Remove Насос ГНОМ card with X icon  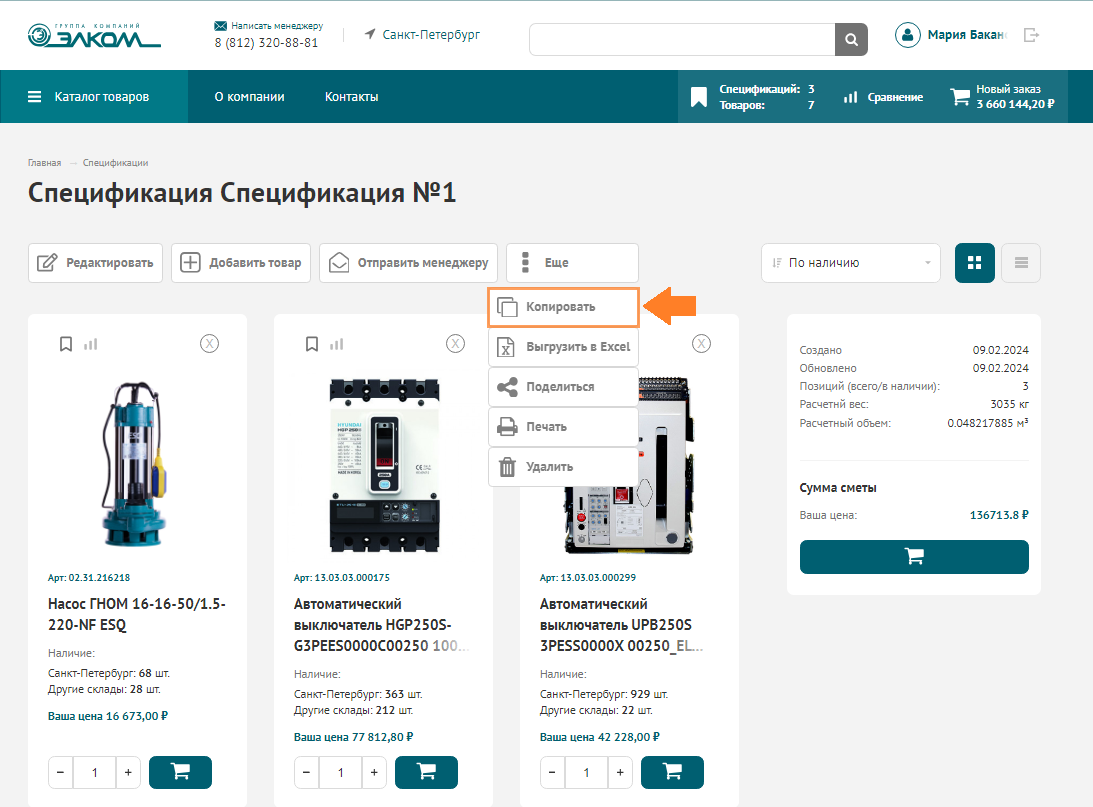[209, 344]
